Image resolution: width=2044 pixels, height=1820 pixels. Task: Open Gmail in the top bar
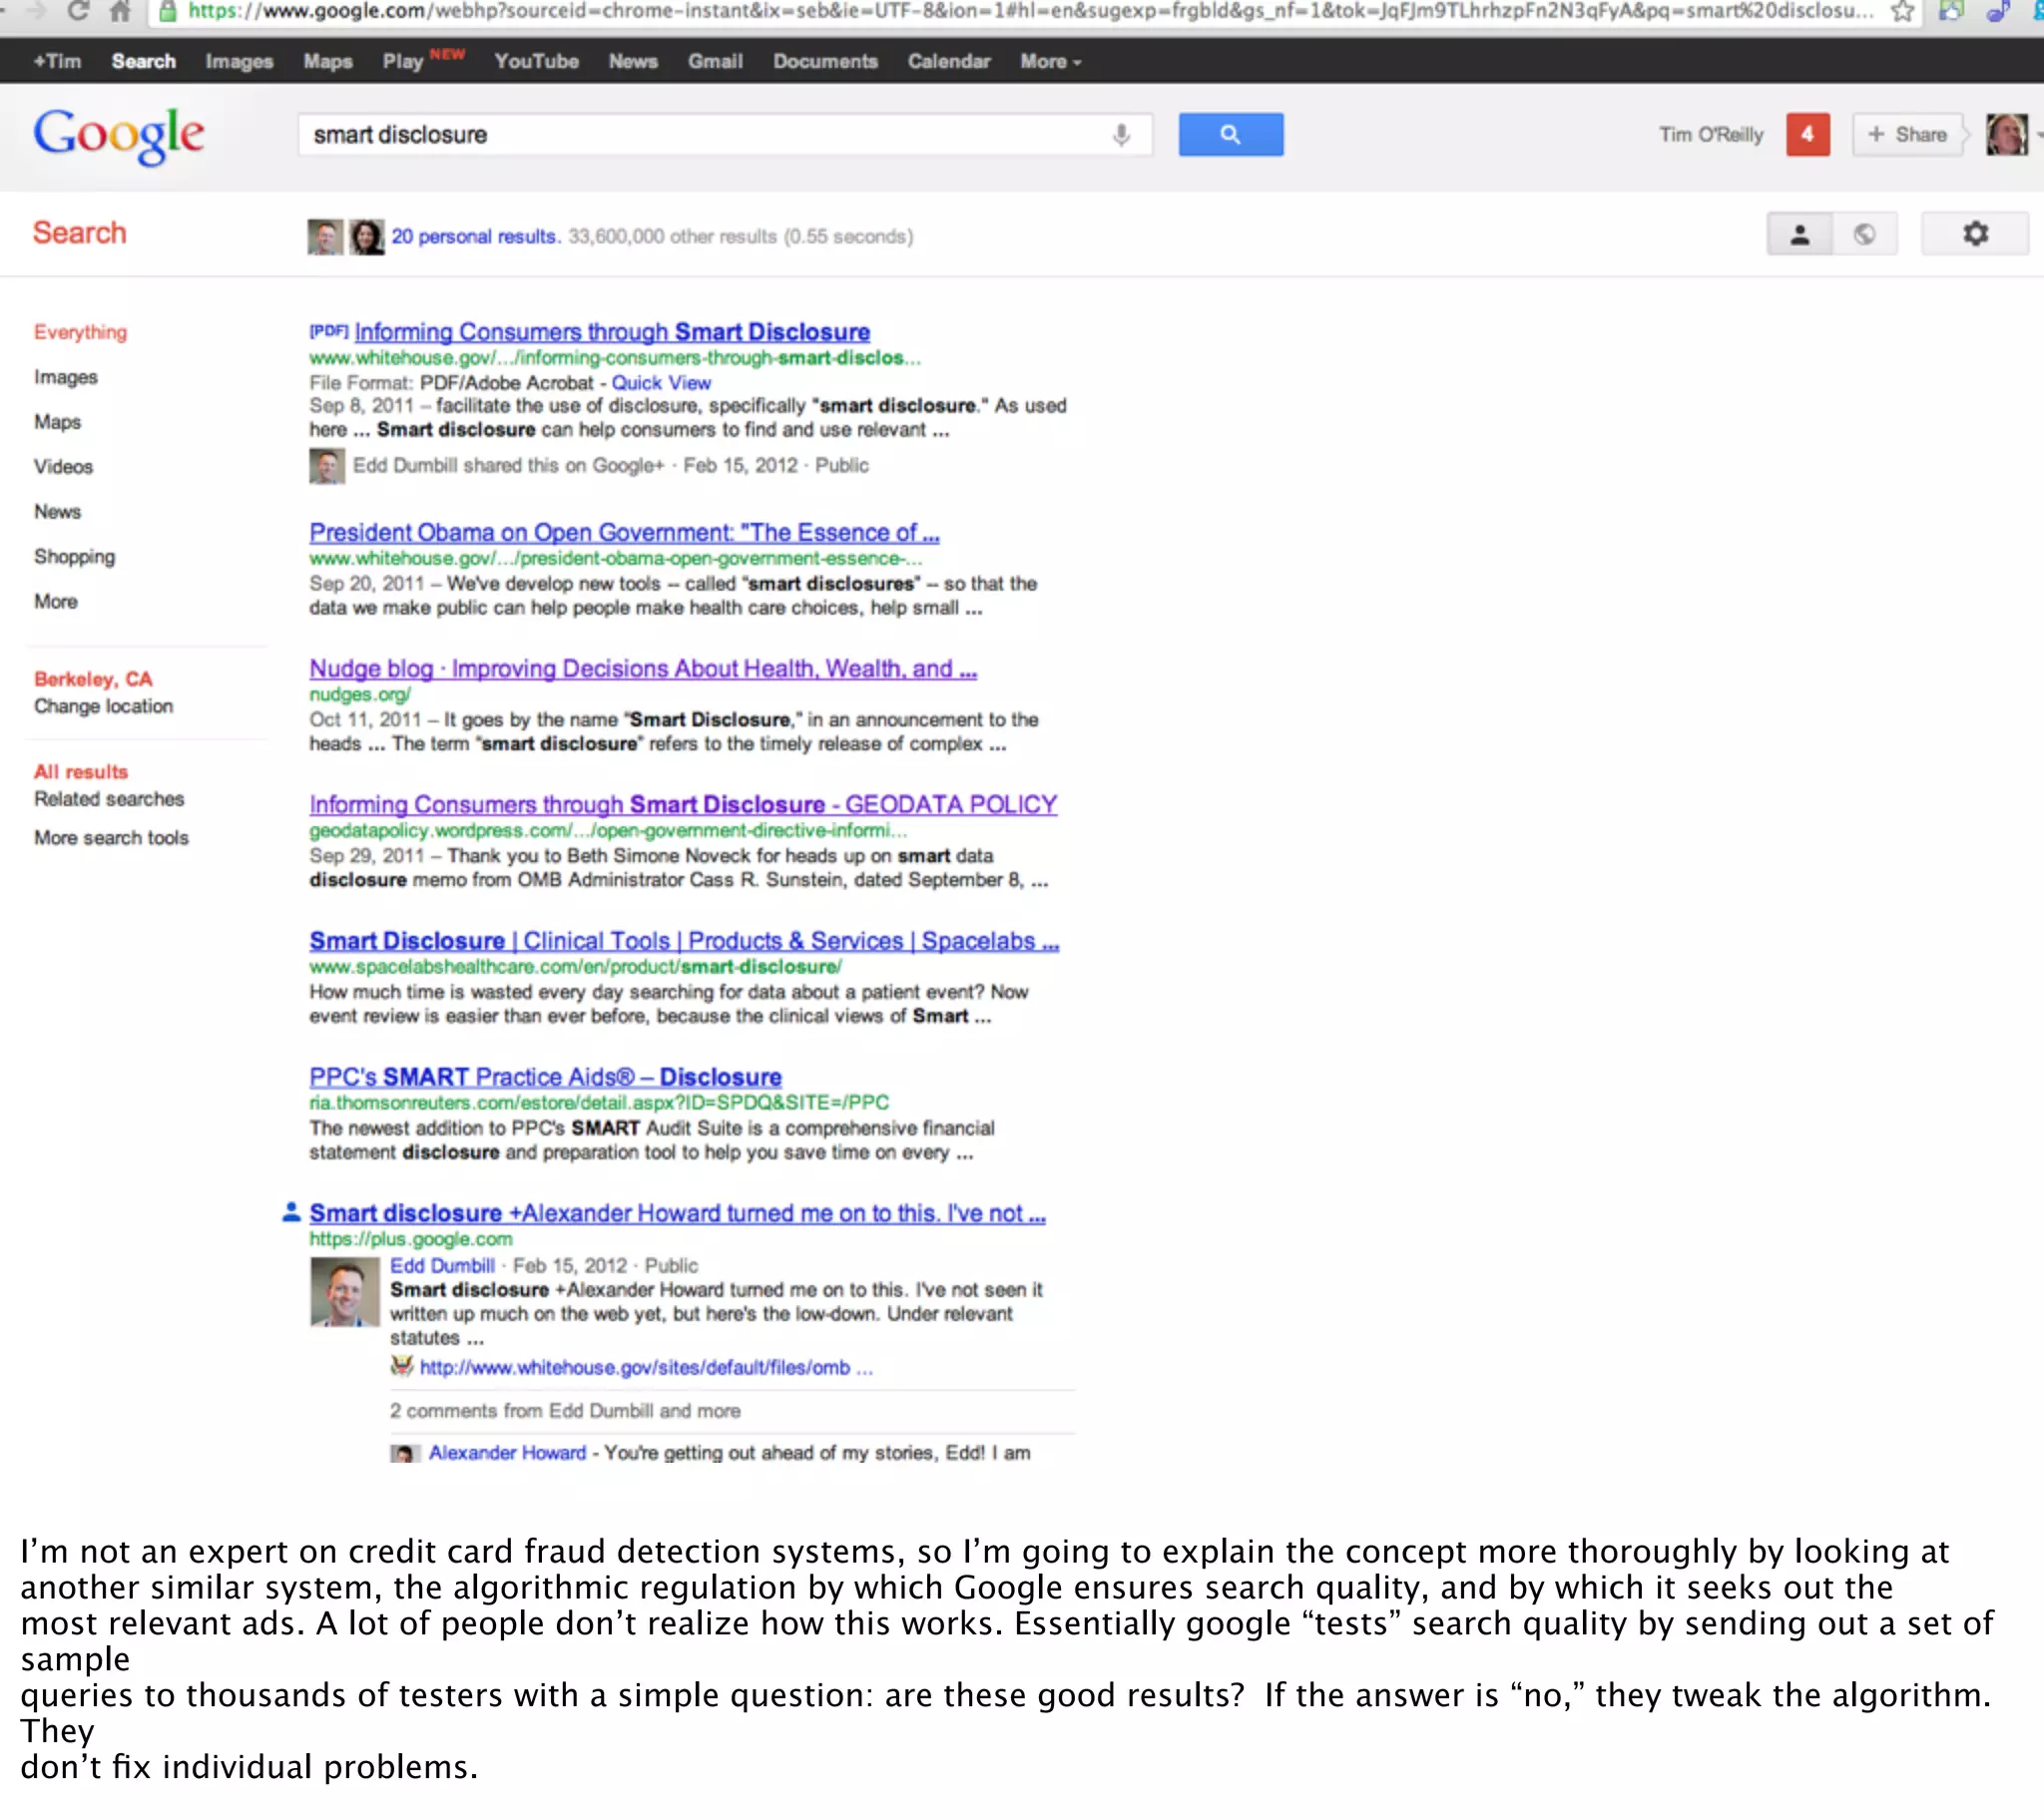pos(715,62)
